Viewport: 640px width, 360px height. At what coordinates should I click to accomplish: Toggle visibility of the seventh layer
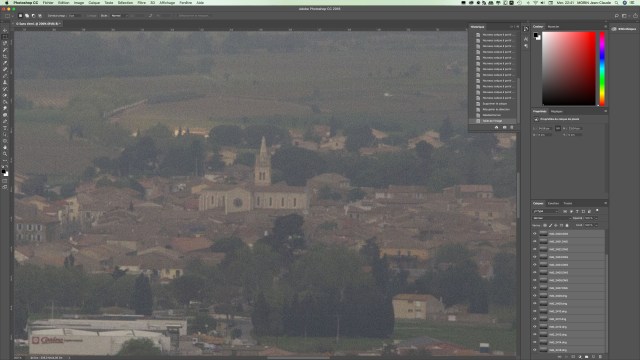click(x=535, y=280)
